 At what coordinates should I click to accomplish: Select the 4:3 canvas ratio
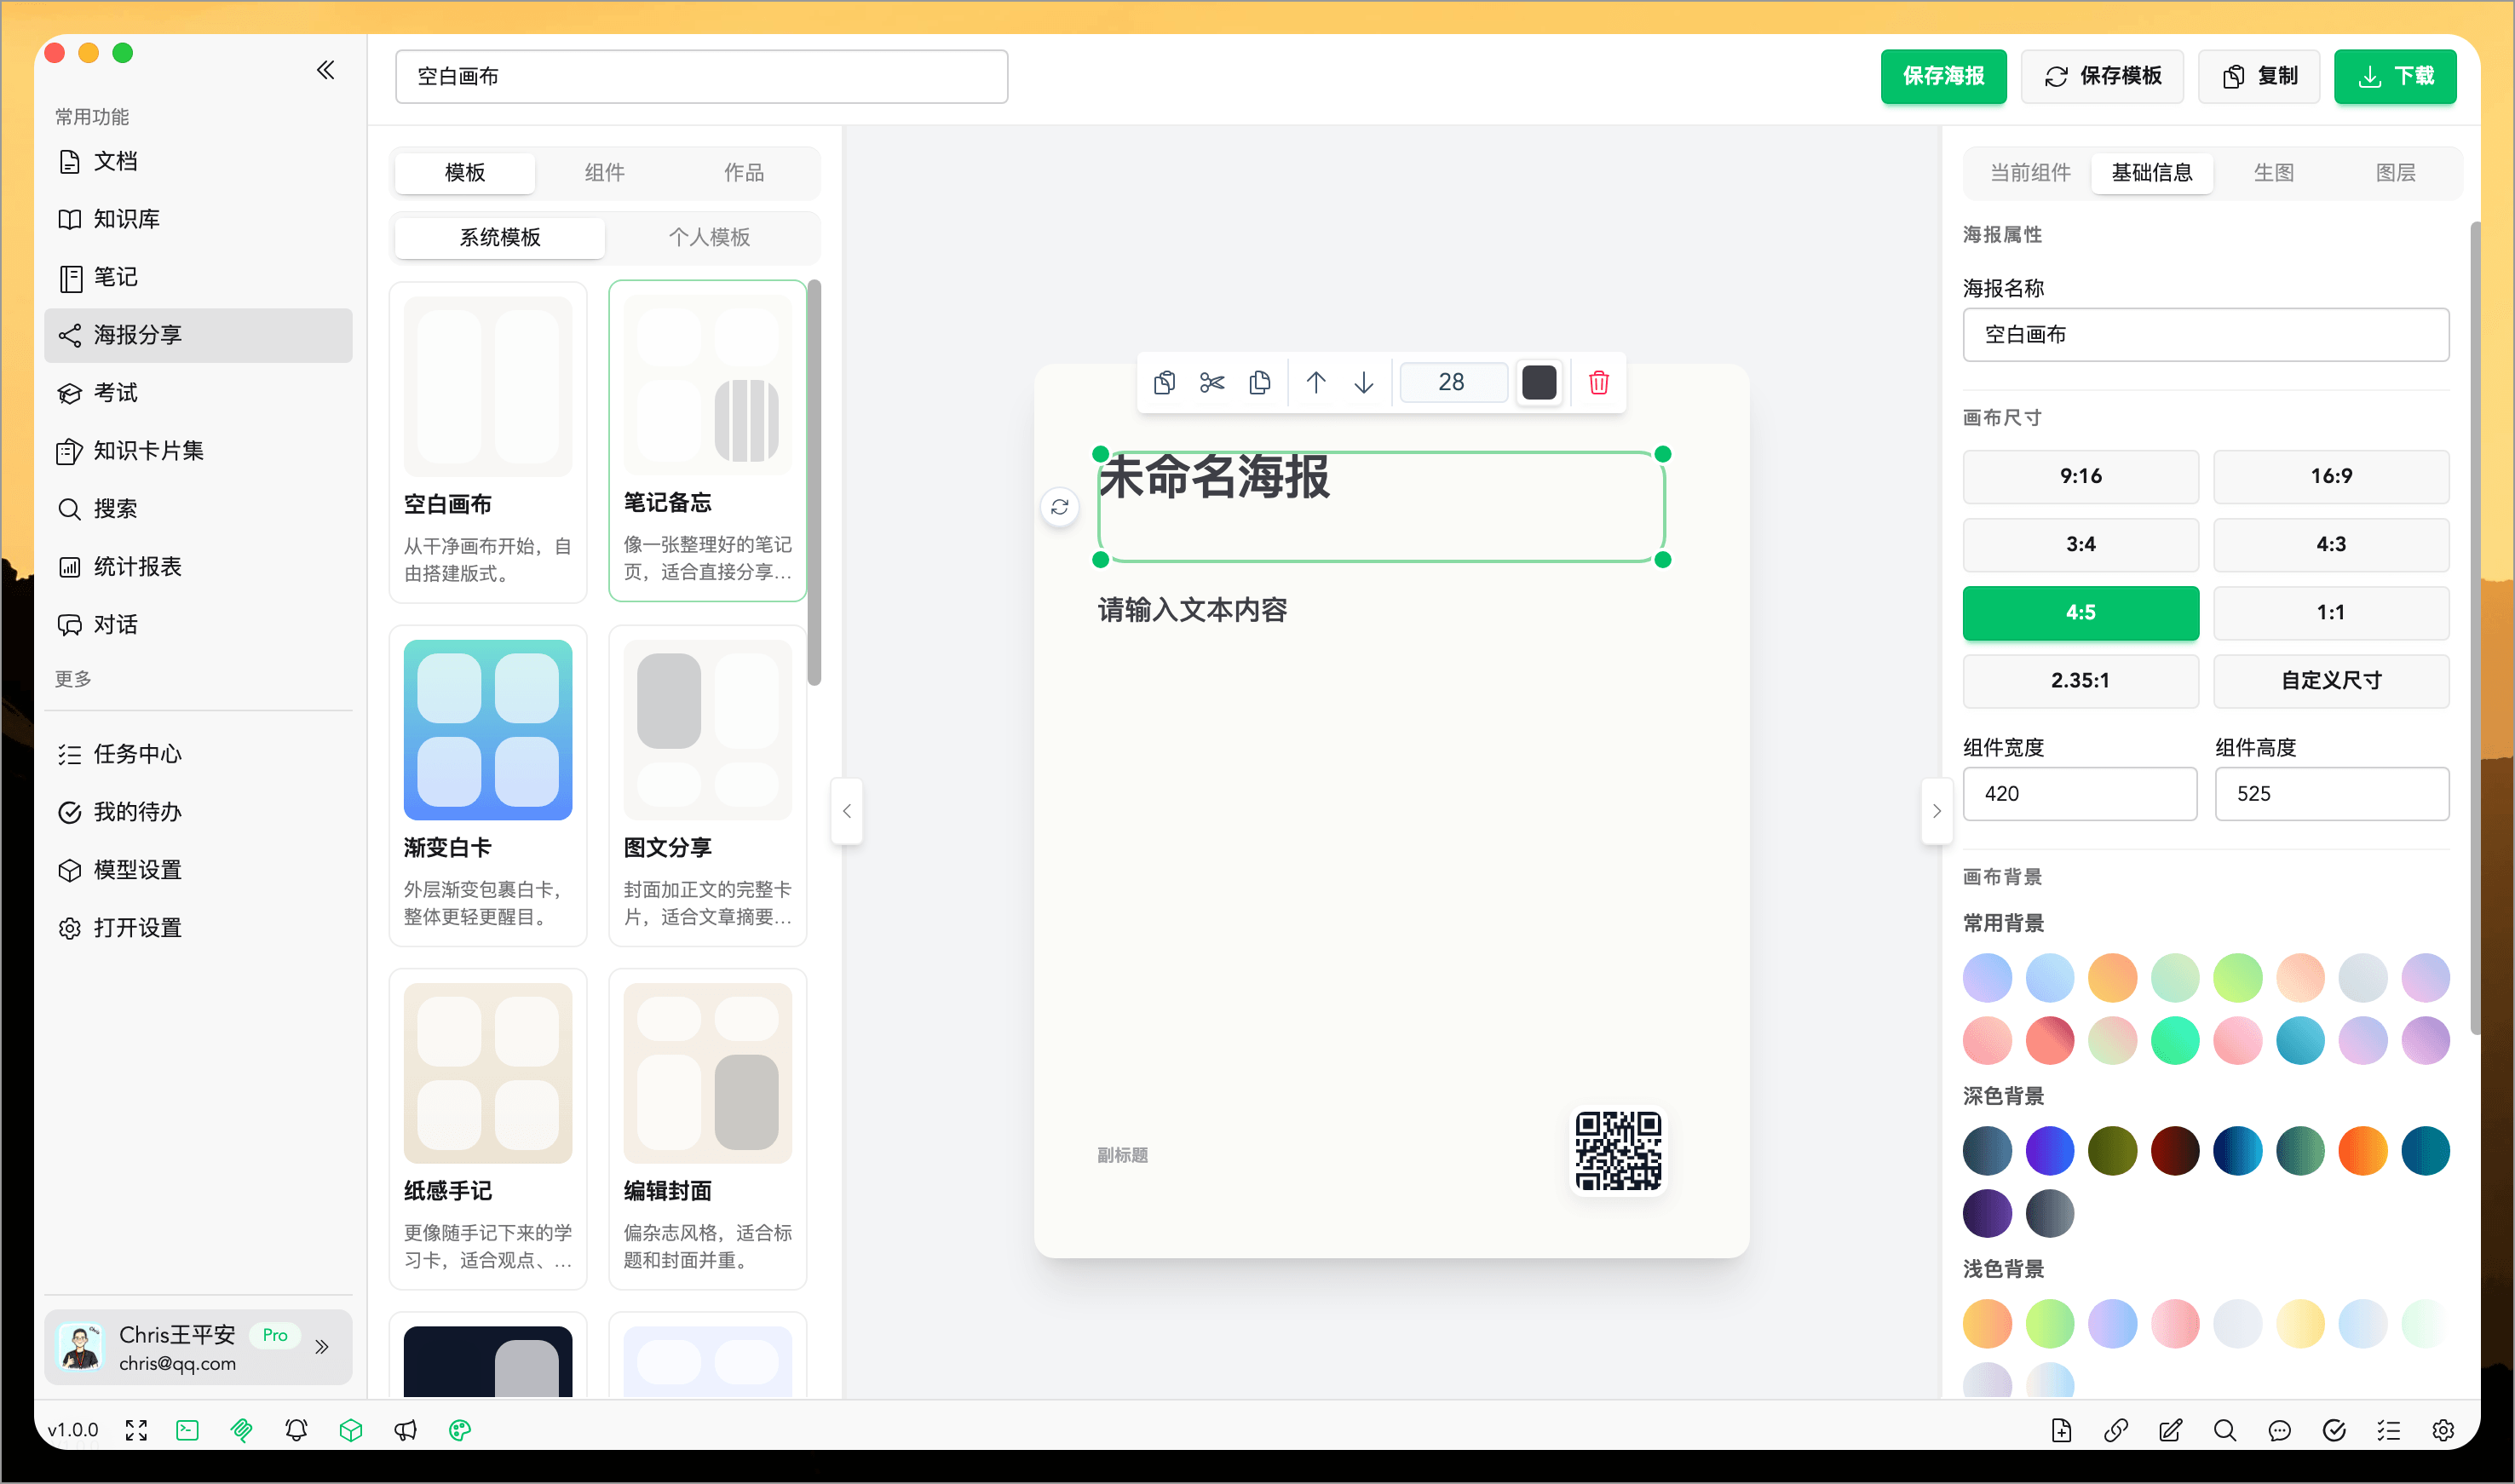pyautogui.click(x=2331, y=545)
